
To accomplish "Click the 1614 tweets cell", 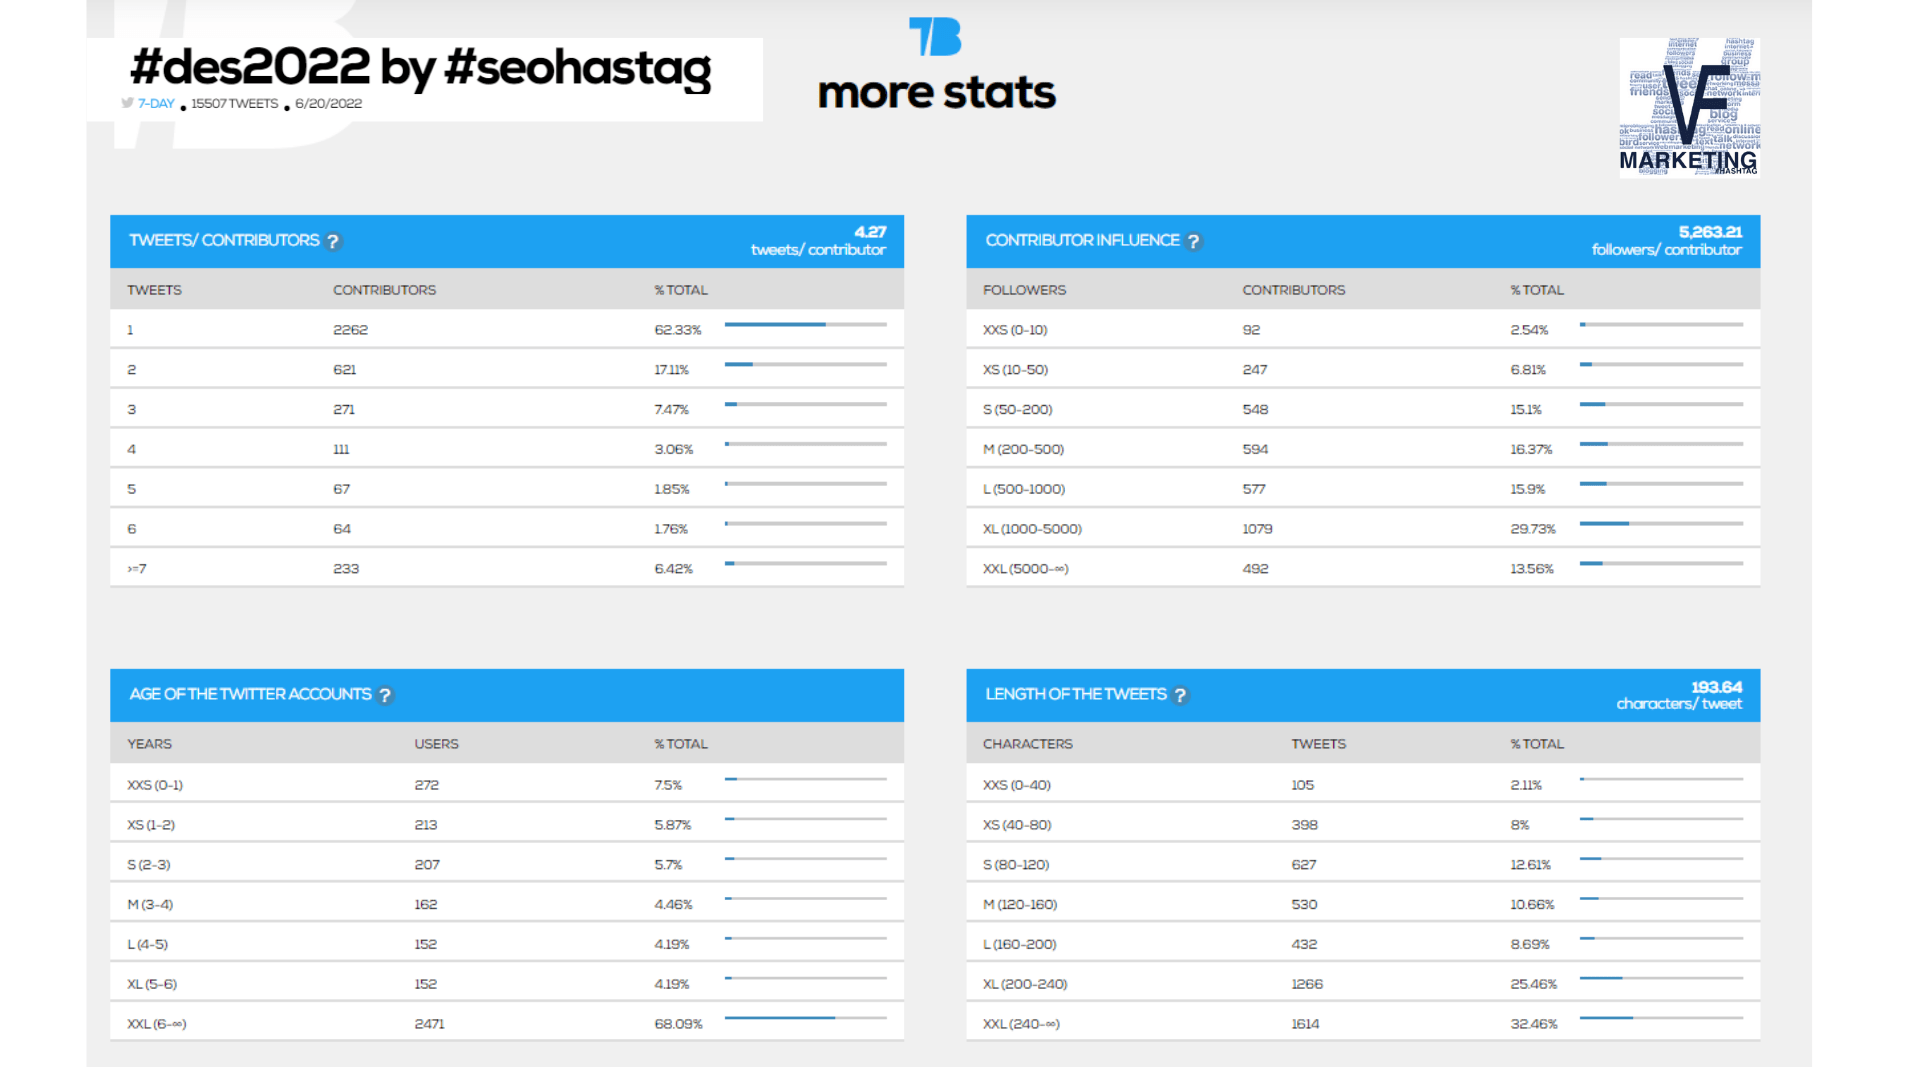I will point(1305,1024).
